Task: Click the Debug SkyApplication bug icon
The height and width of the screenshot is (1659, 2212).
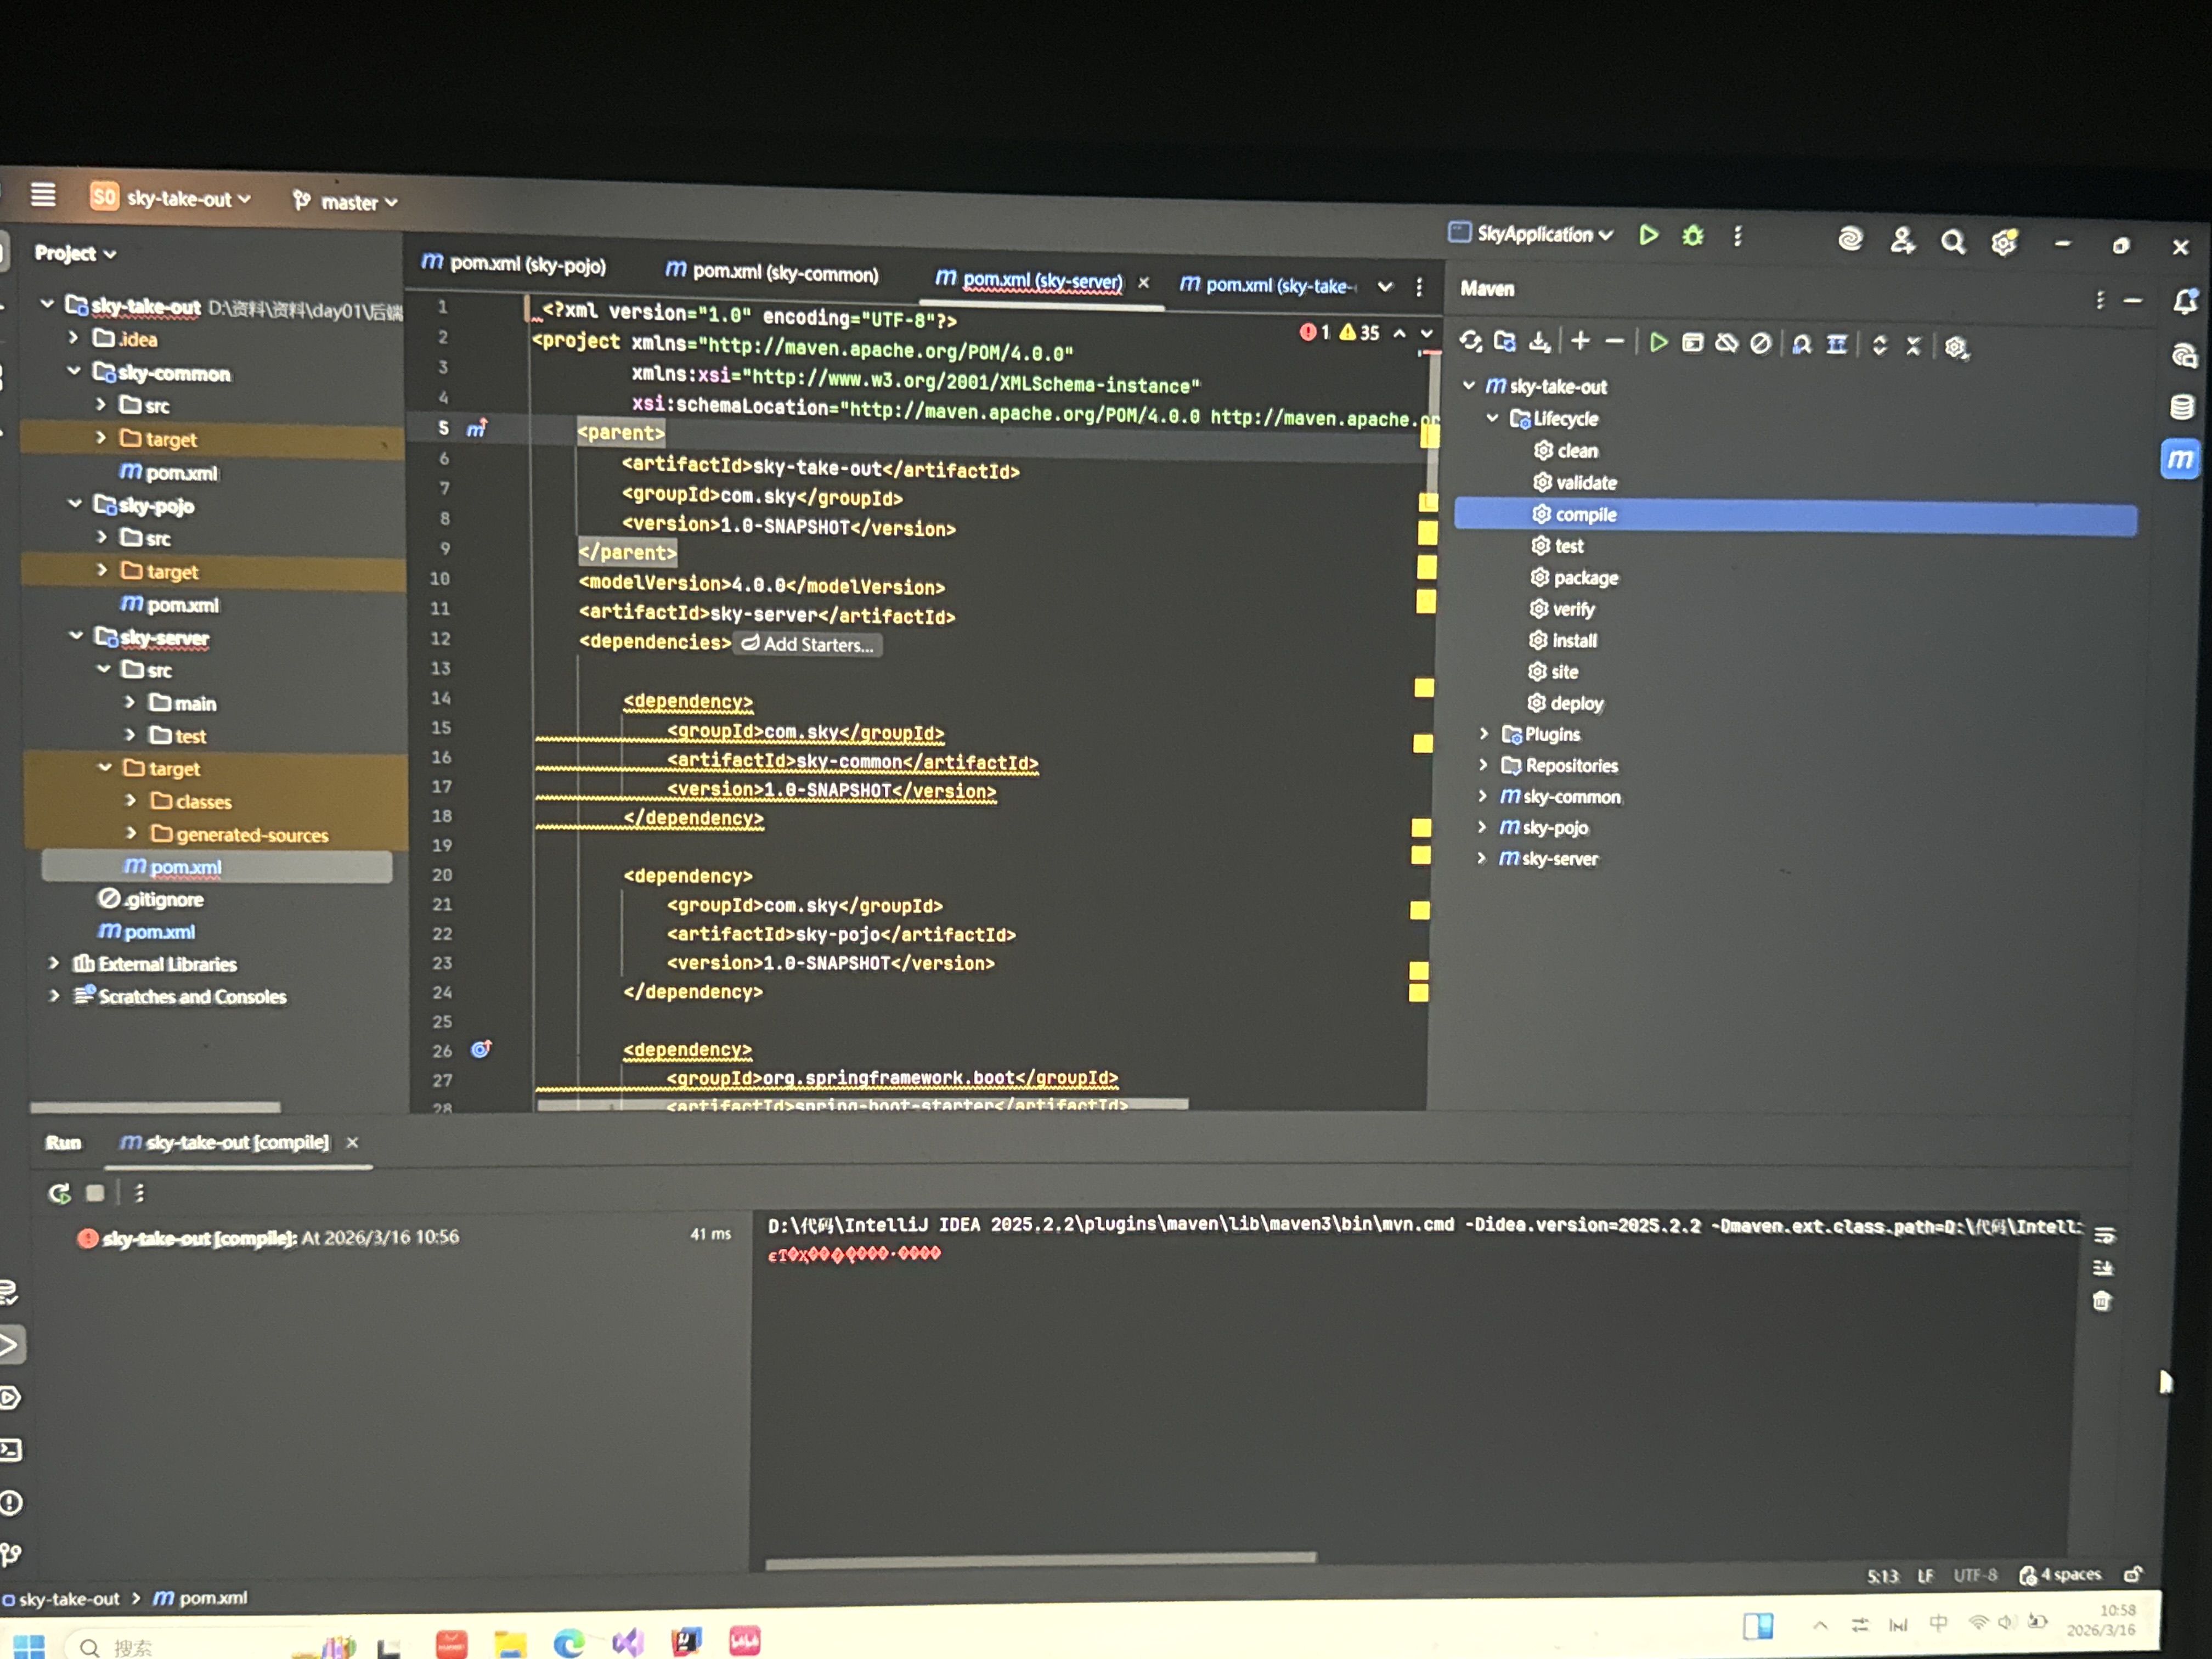Action: pos(1692,236)
